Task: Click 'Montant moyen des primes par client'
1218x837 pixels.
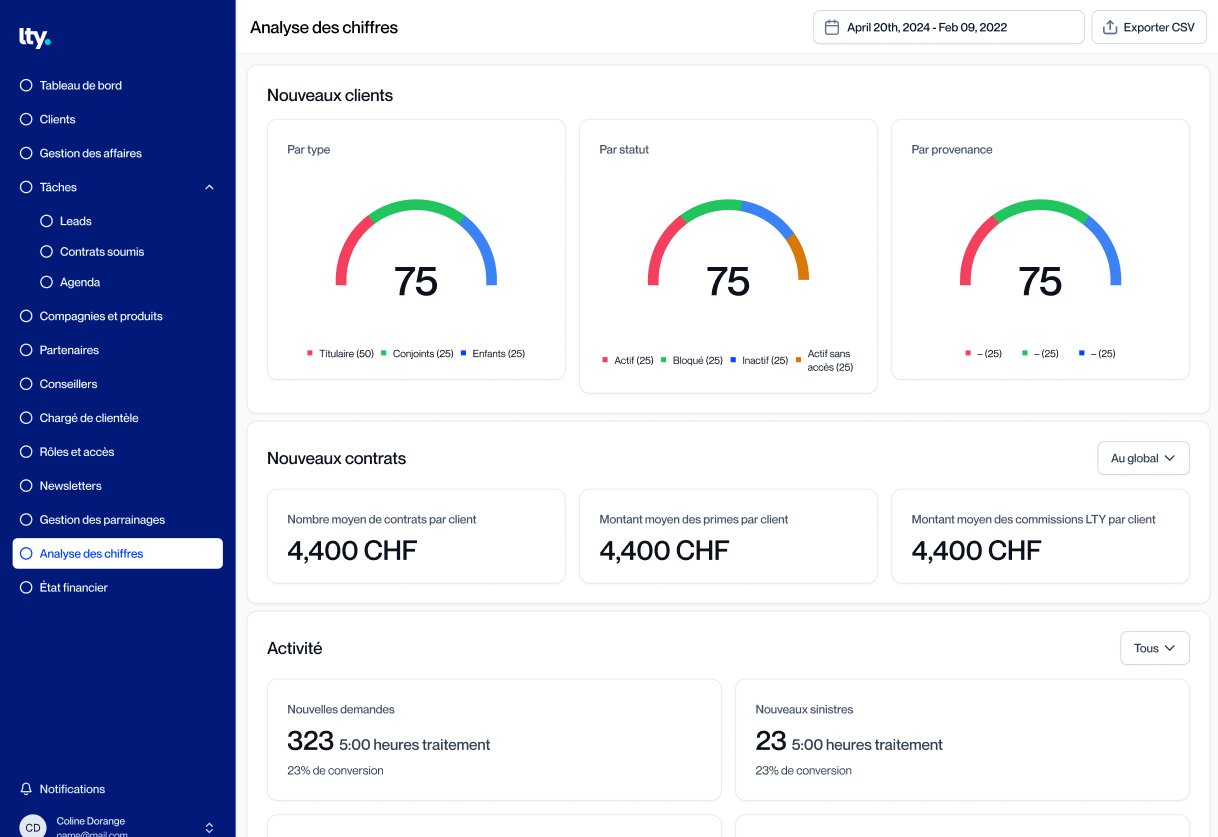Action: click(694, 520)
